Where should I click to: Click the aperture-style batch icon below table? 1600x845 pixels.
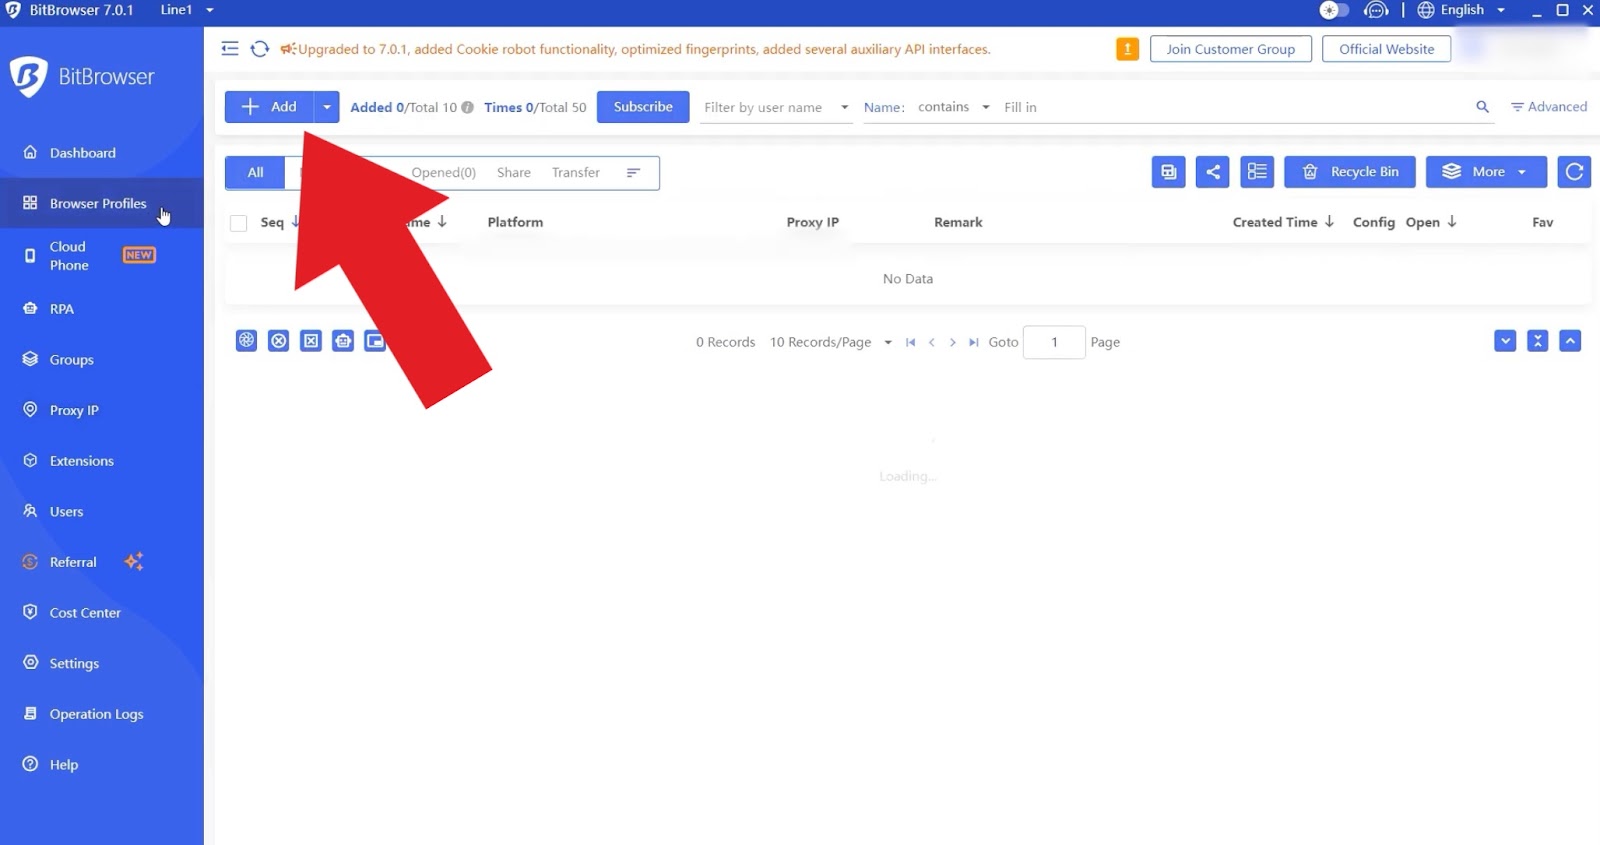(247, 341)
